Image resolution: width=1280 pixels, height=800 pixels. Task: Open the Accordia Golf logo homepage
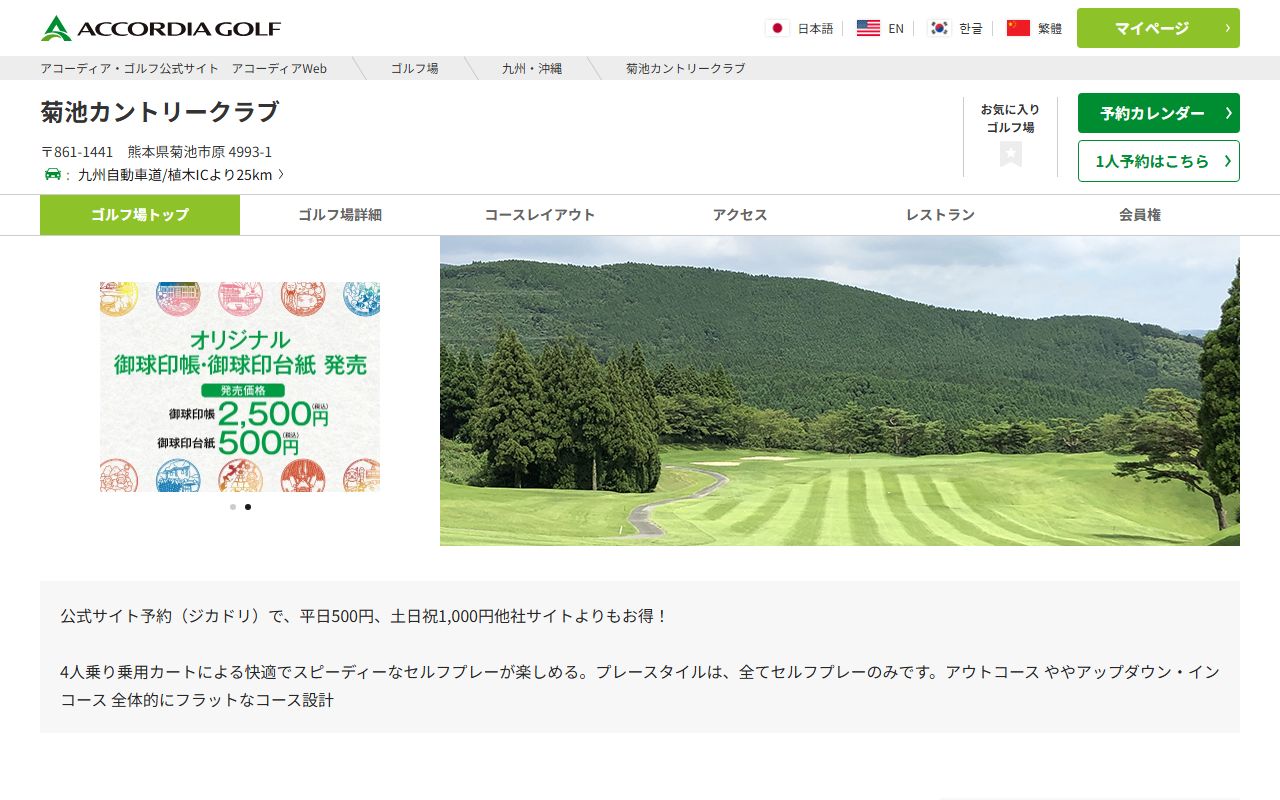(x=161, y=28)
